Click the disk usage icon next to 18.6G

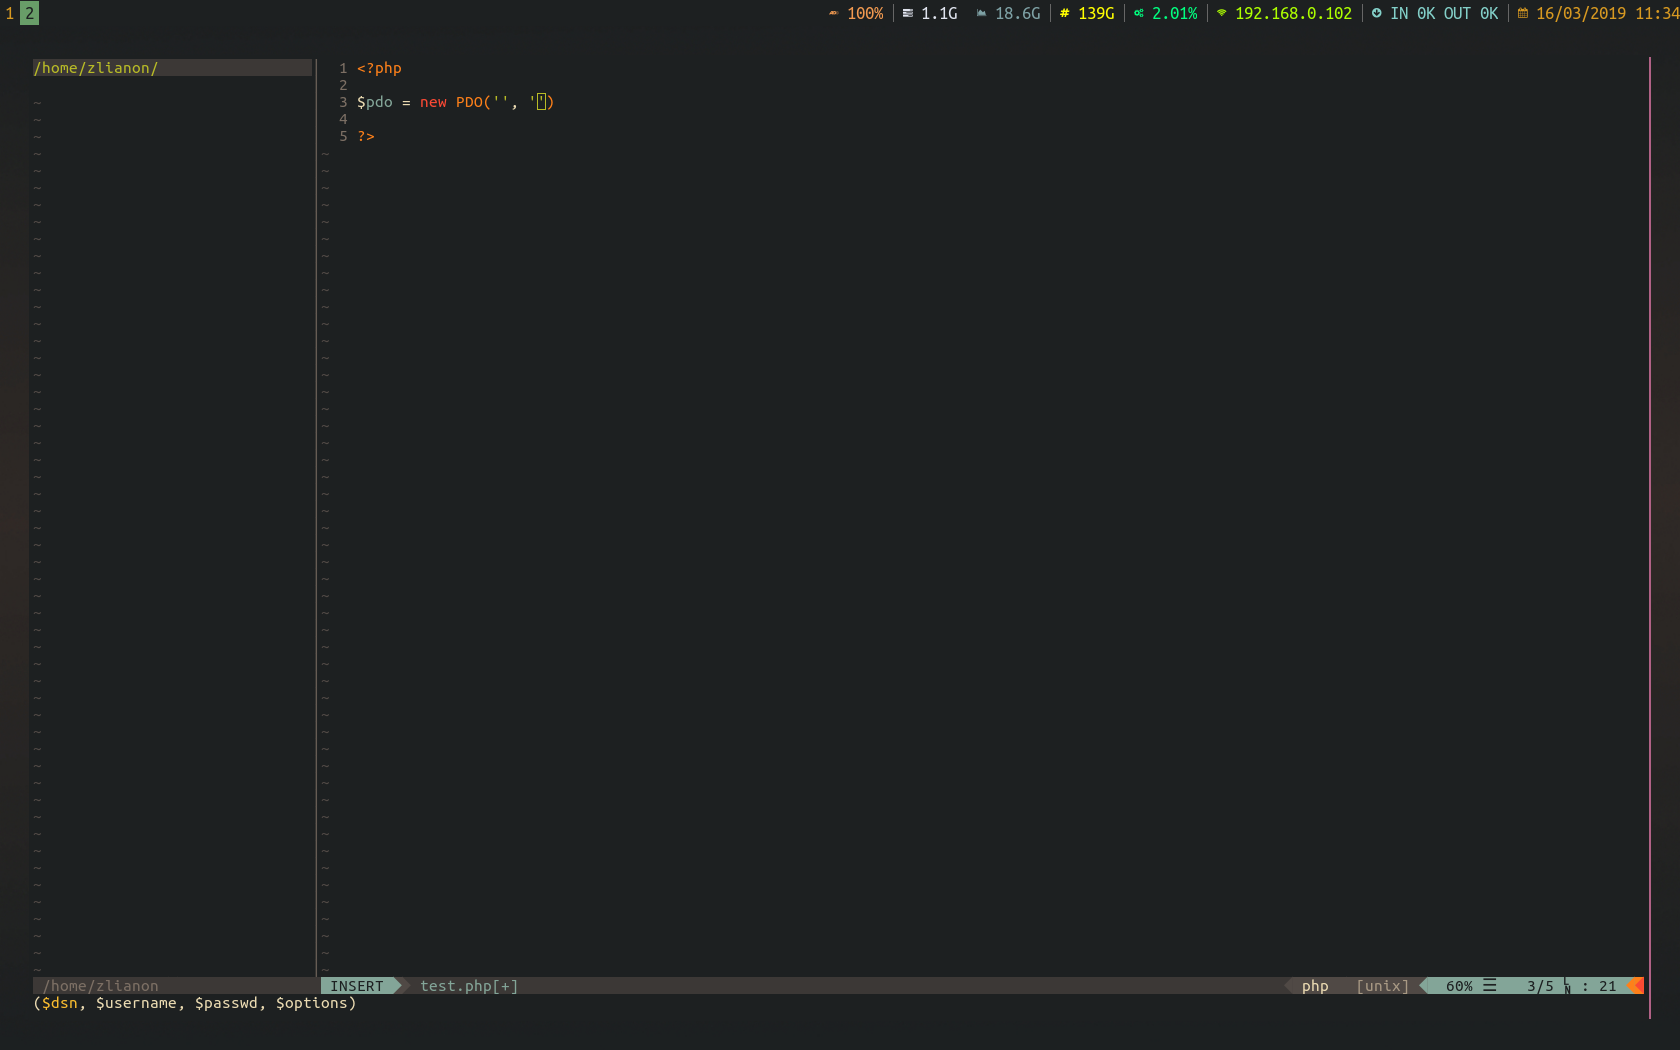point(981,13)
